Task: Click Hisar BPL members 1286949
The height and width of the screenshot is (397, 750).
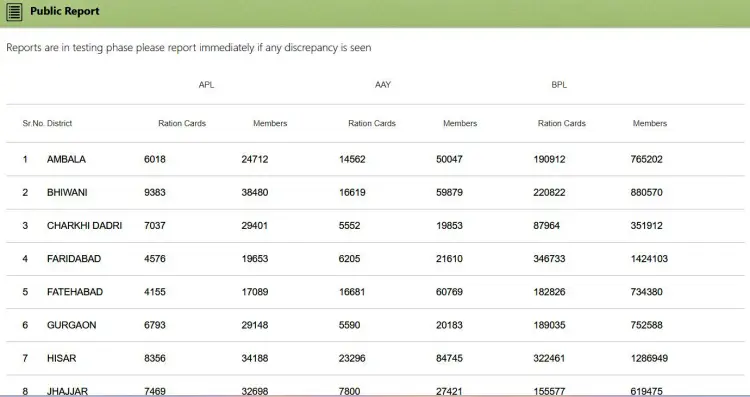Action: [x=649, y=358]
